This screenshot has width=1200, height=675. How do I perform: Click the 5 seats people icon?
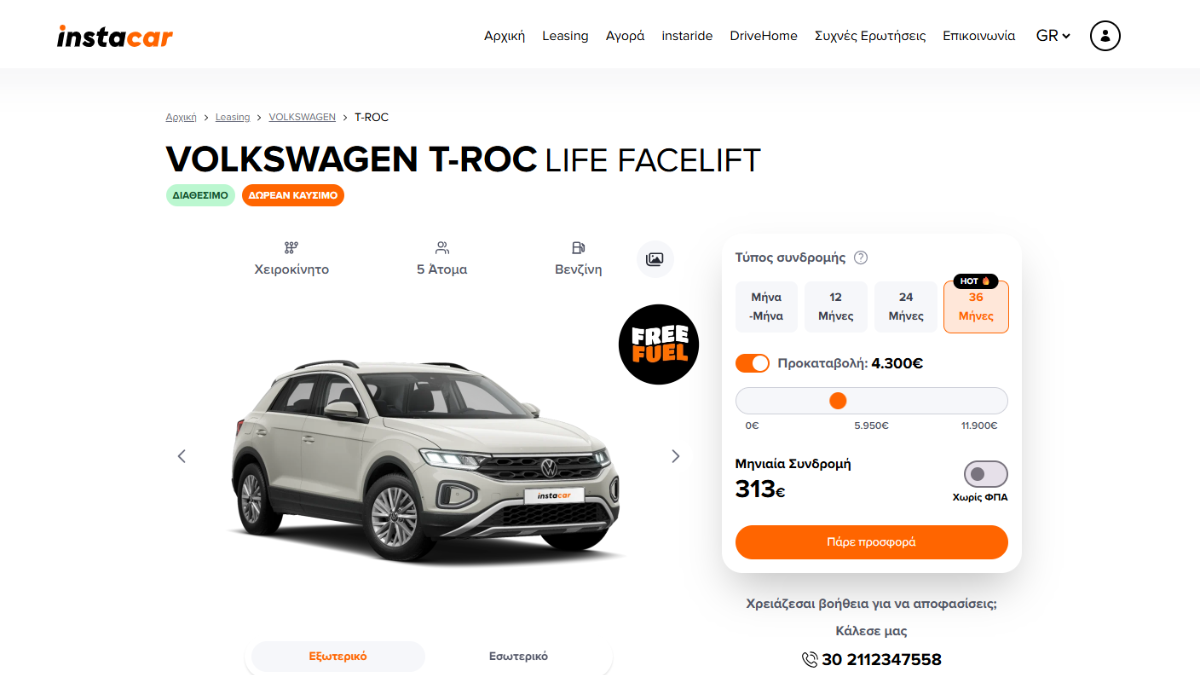coord(442,247)
